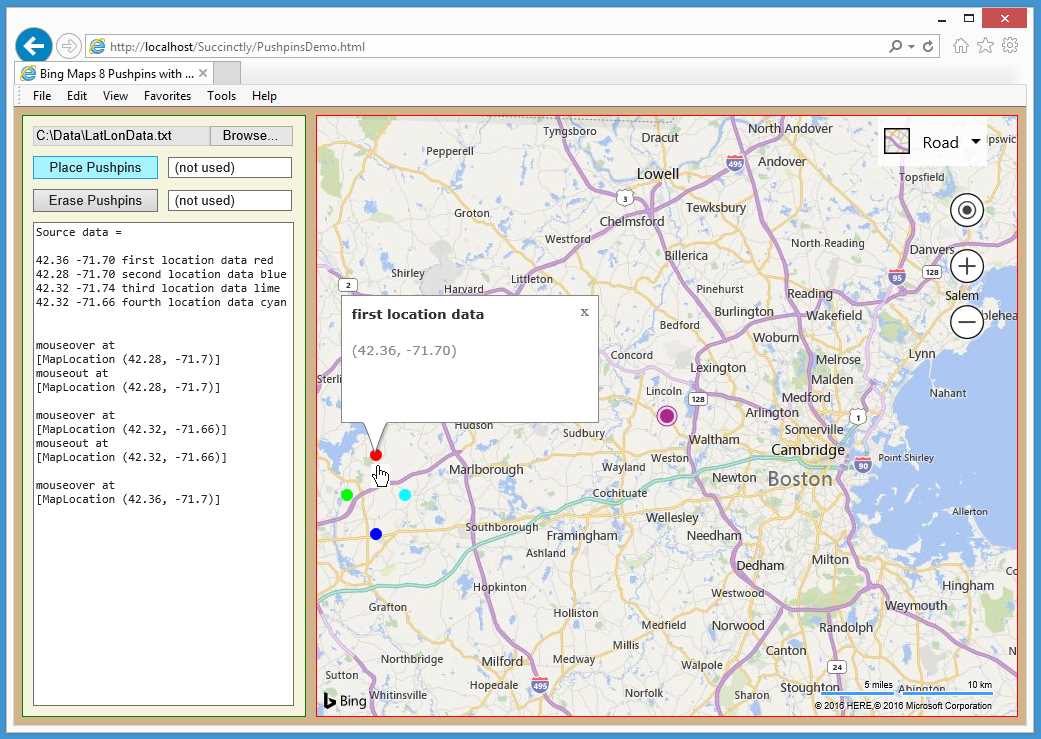Click the Route 3 shield near Chelmsford
The image size is (1041, 739).
(625, 198)
